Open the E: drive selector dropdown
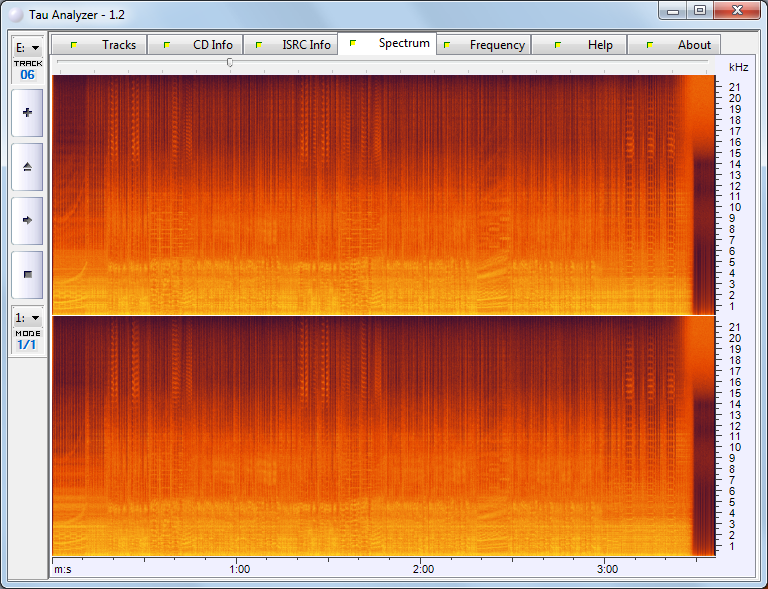768x589 pixels. coord(27,47)
